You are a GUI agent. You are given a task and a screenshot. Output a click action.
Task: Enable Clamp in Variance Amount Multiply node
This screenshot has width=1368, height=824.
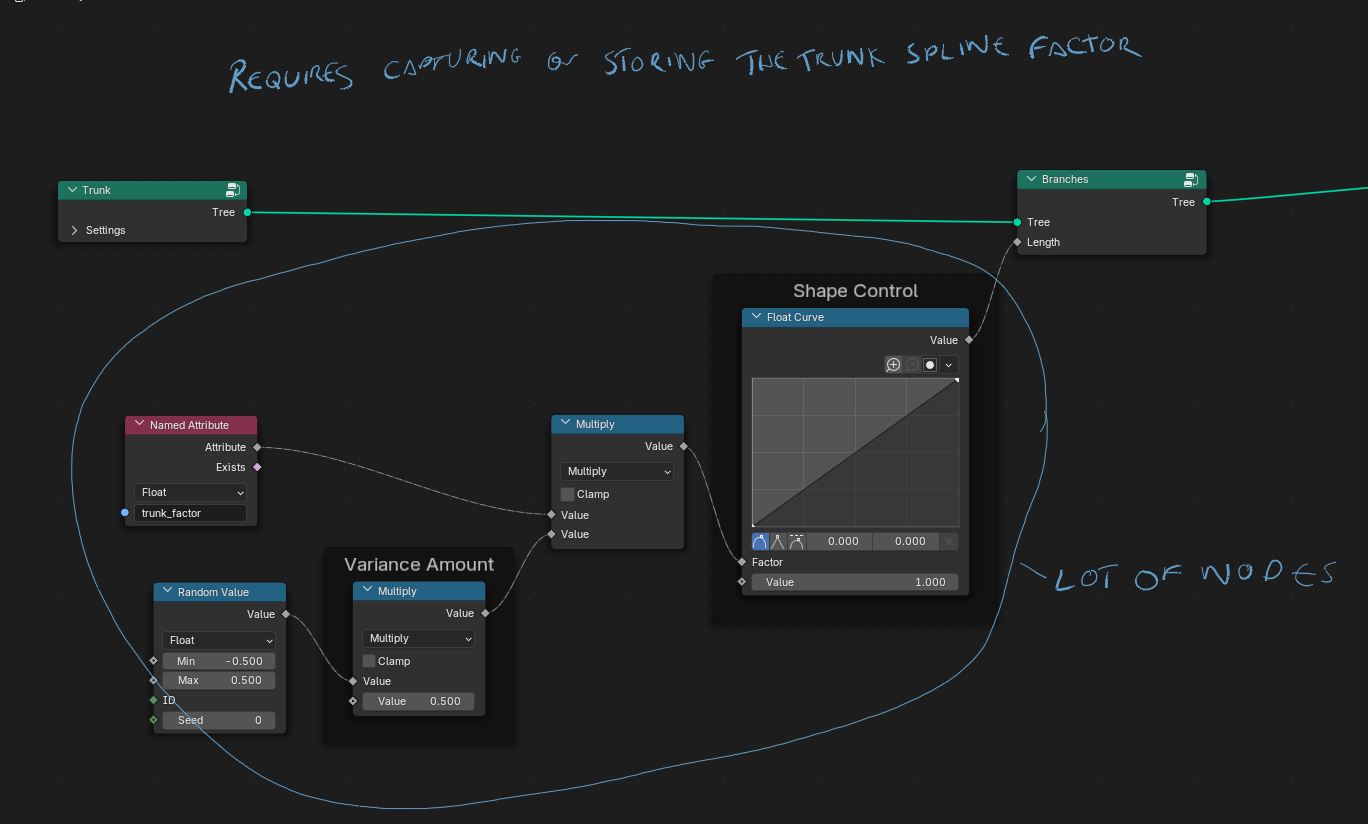click(x=369, y=661)
